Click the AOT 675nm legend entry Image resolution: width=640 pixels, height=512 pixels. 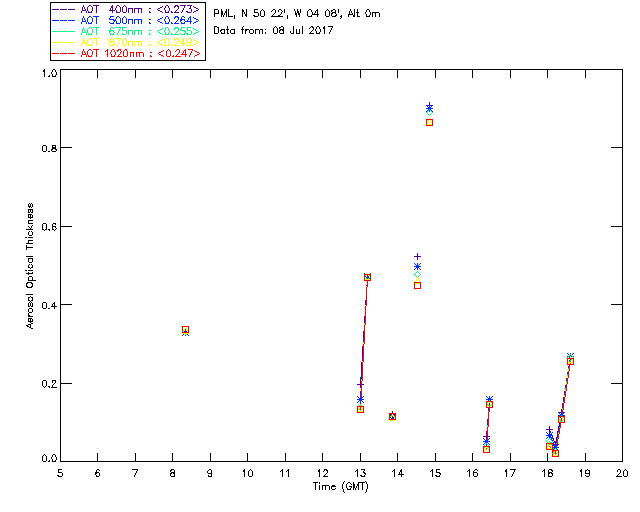pos(126,31)
